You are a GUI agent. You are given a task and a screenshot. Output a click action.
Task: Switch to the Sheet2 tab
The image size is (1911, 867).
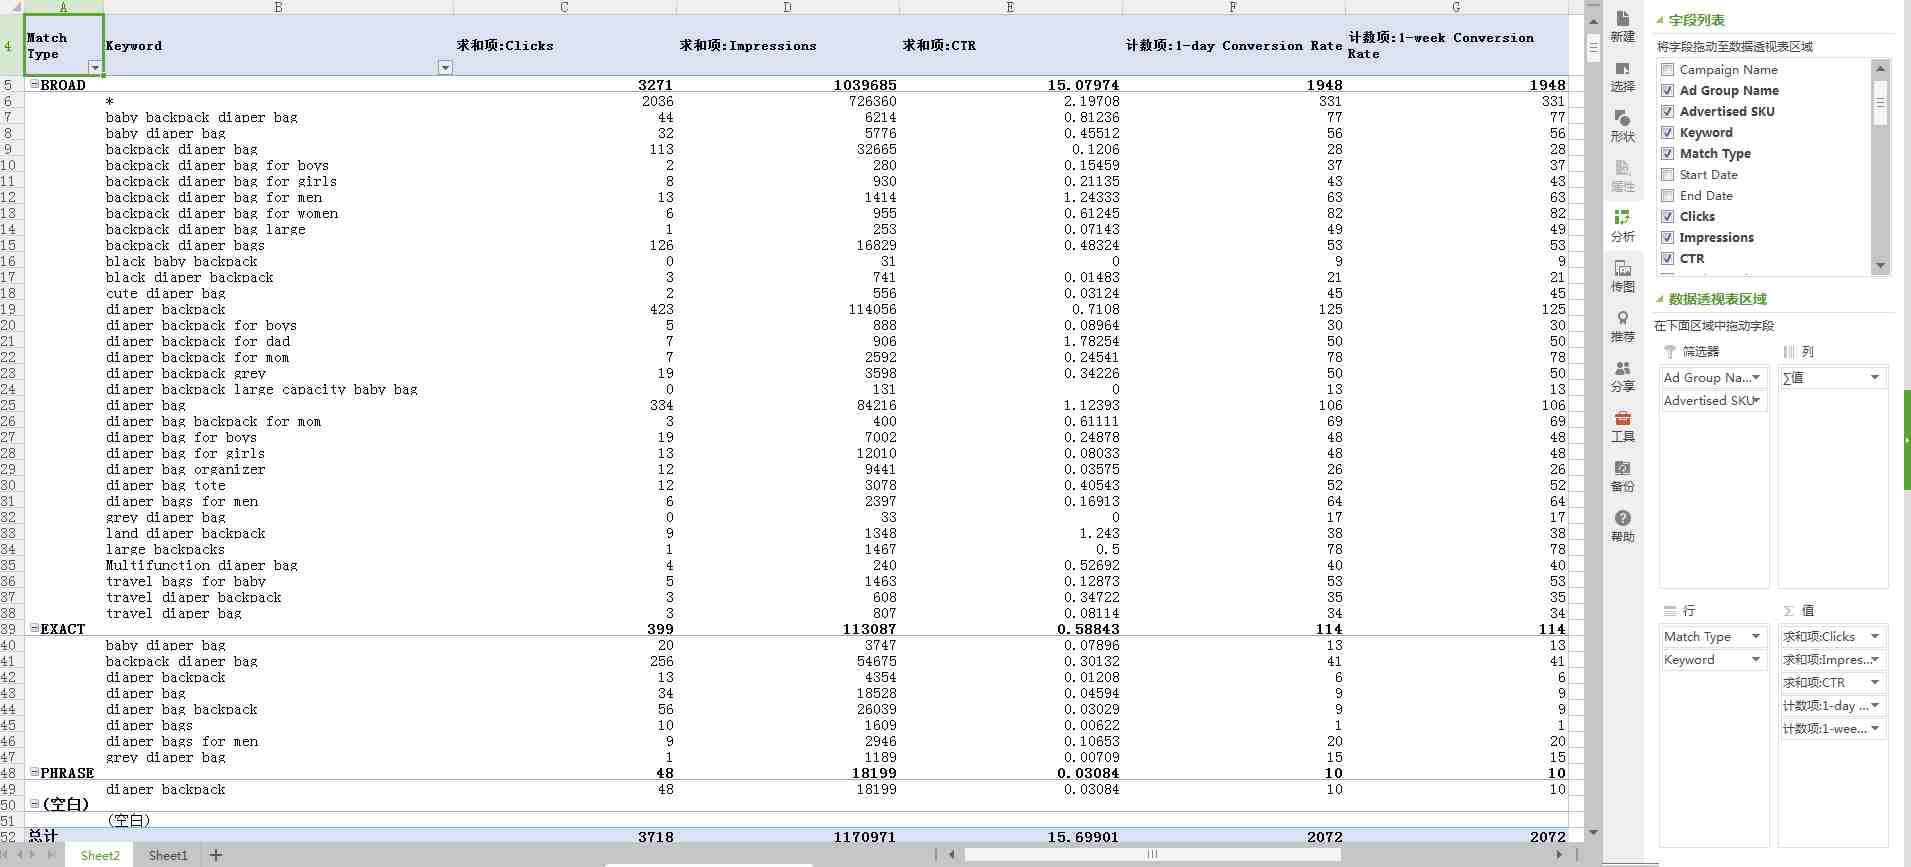coord(100,855)
